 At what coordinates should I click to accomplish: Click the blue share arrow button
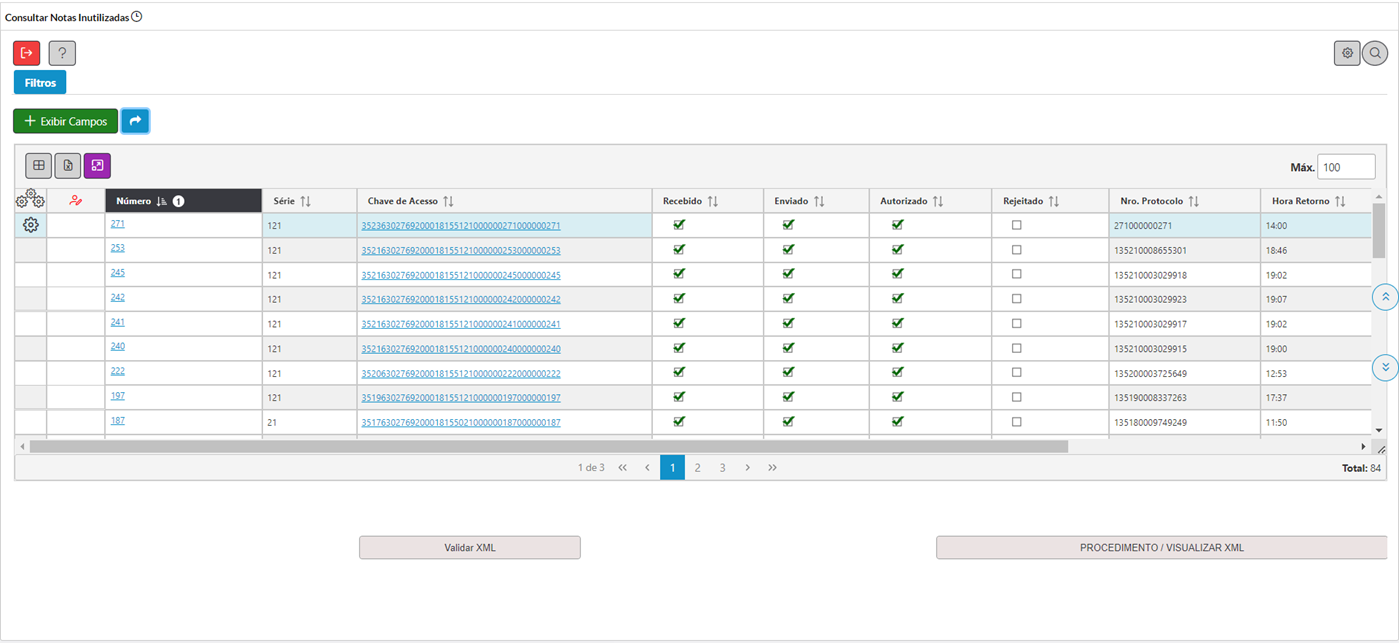[x=135, y=121]
